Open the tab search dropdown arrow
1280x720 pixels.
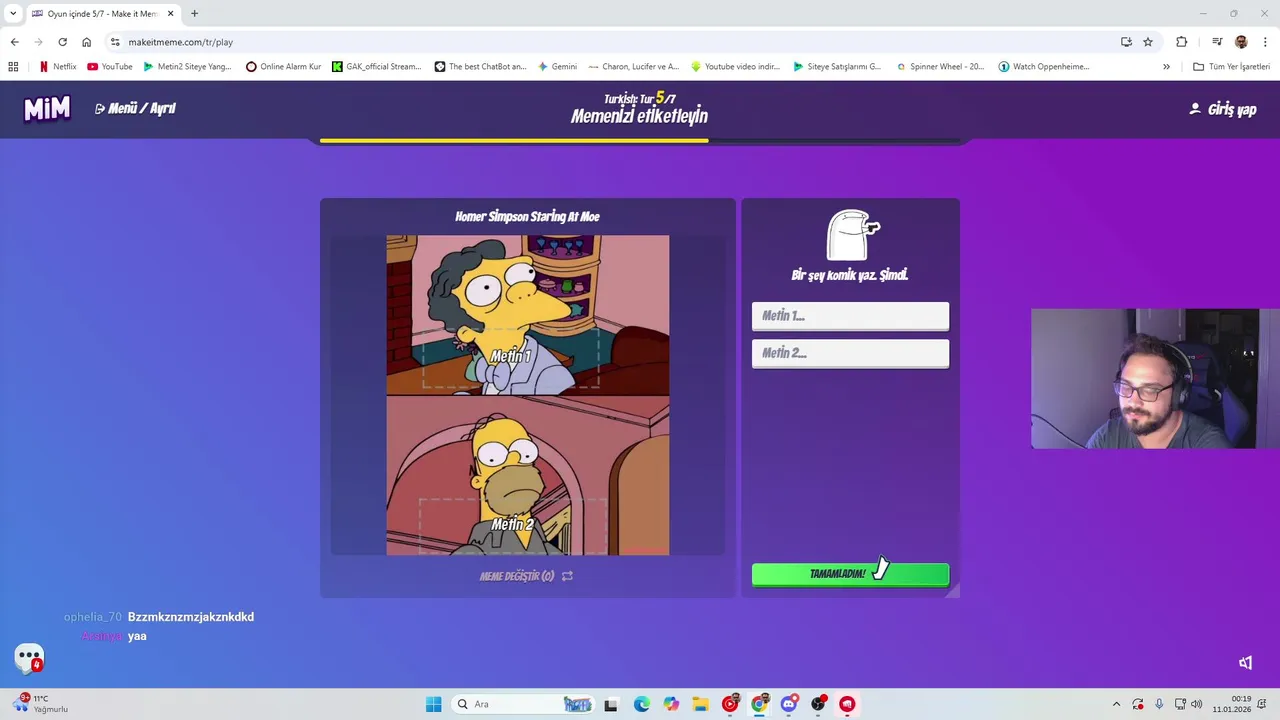13,14
